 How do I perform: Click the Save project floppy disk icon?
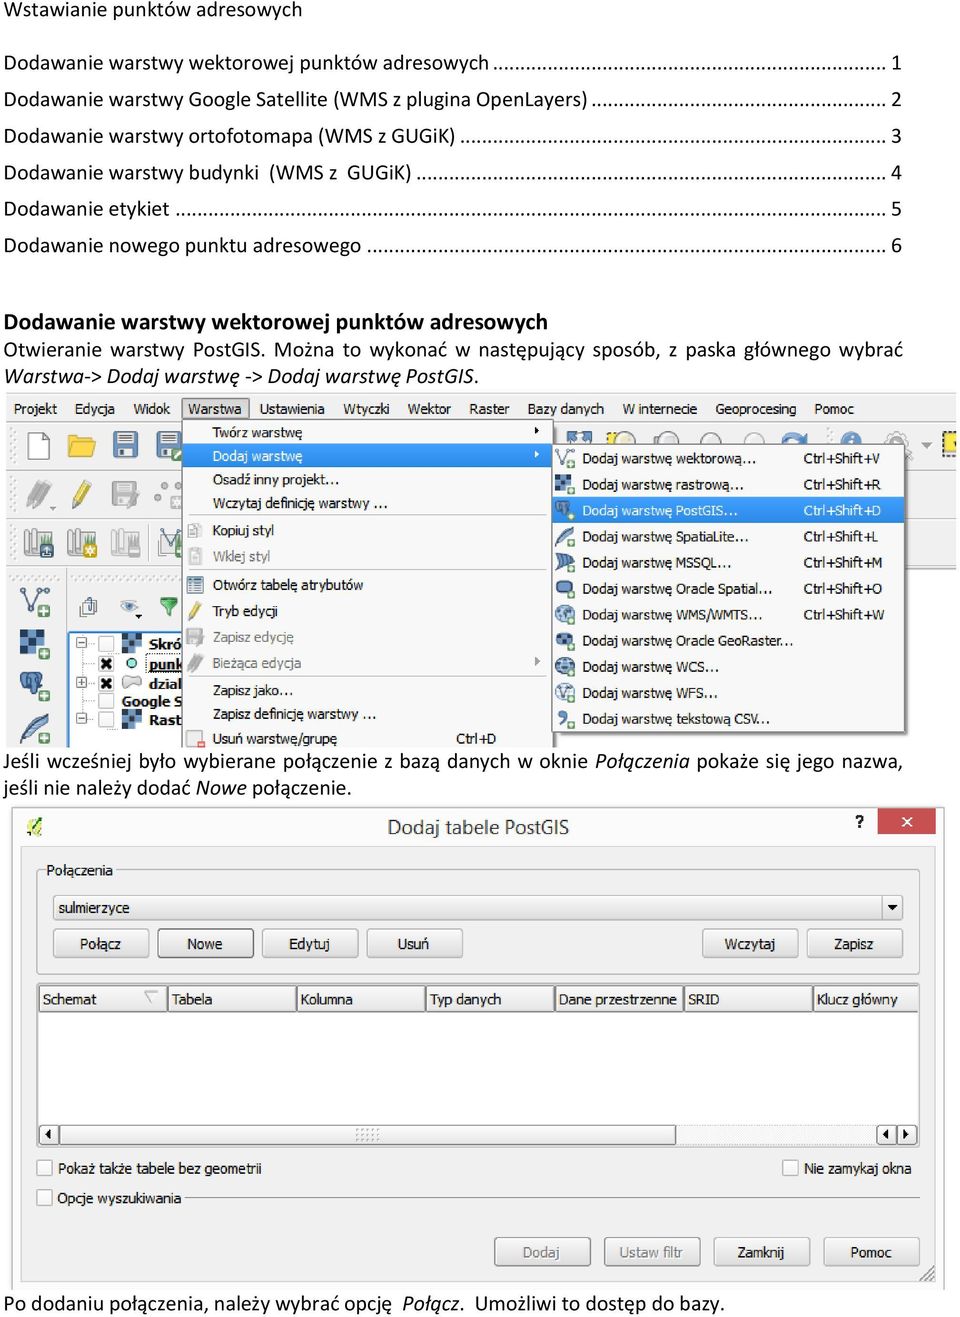click(125, 445)
